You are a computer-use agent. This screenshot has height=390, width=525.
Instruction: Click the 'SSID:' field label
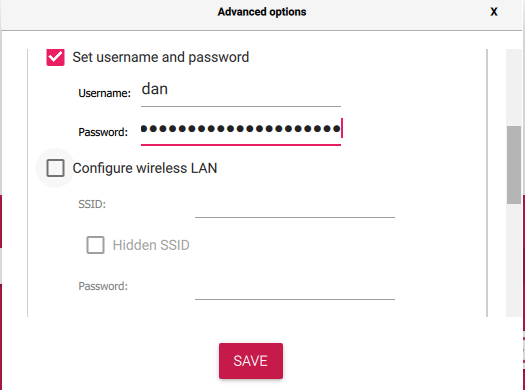pos(92,204)
